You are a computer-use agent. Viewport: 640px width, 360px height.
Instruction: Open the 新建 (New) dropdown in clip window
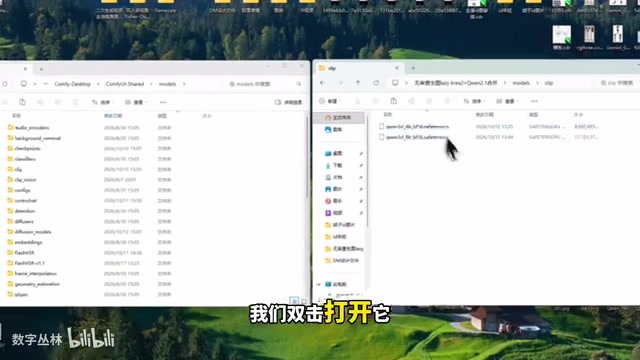[x=331, y=101]
